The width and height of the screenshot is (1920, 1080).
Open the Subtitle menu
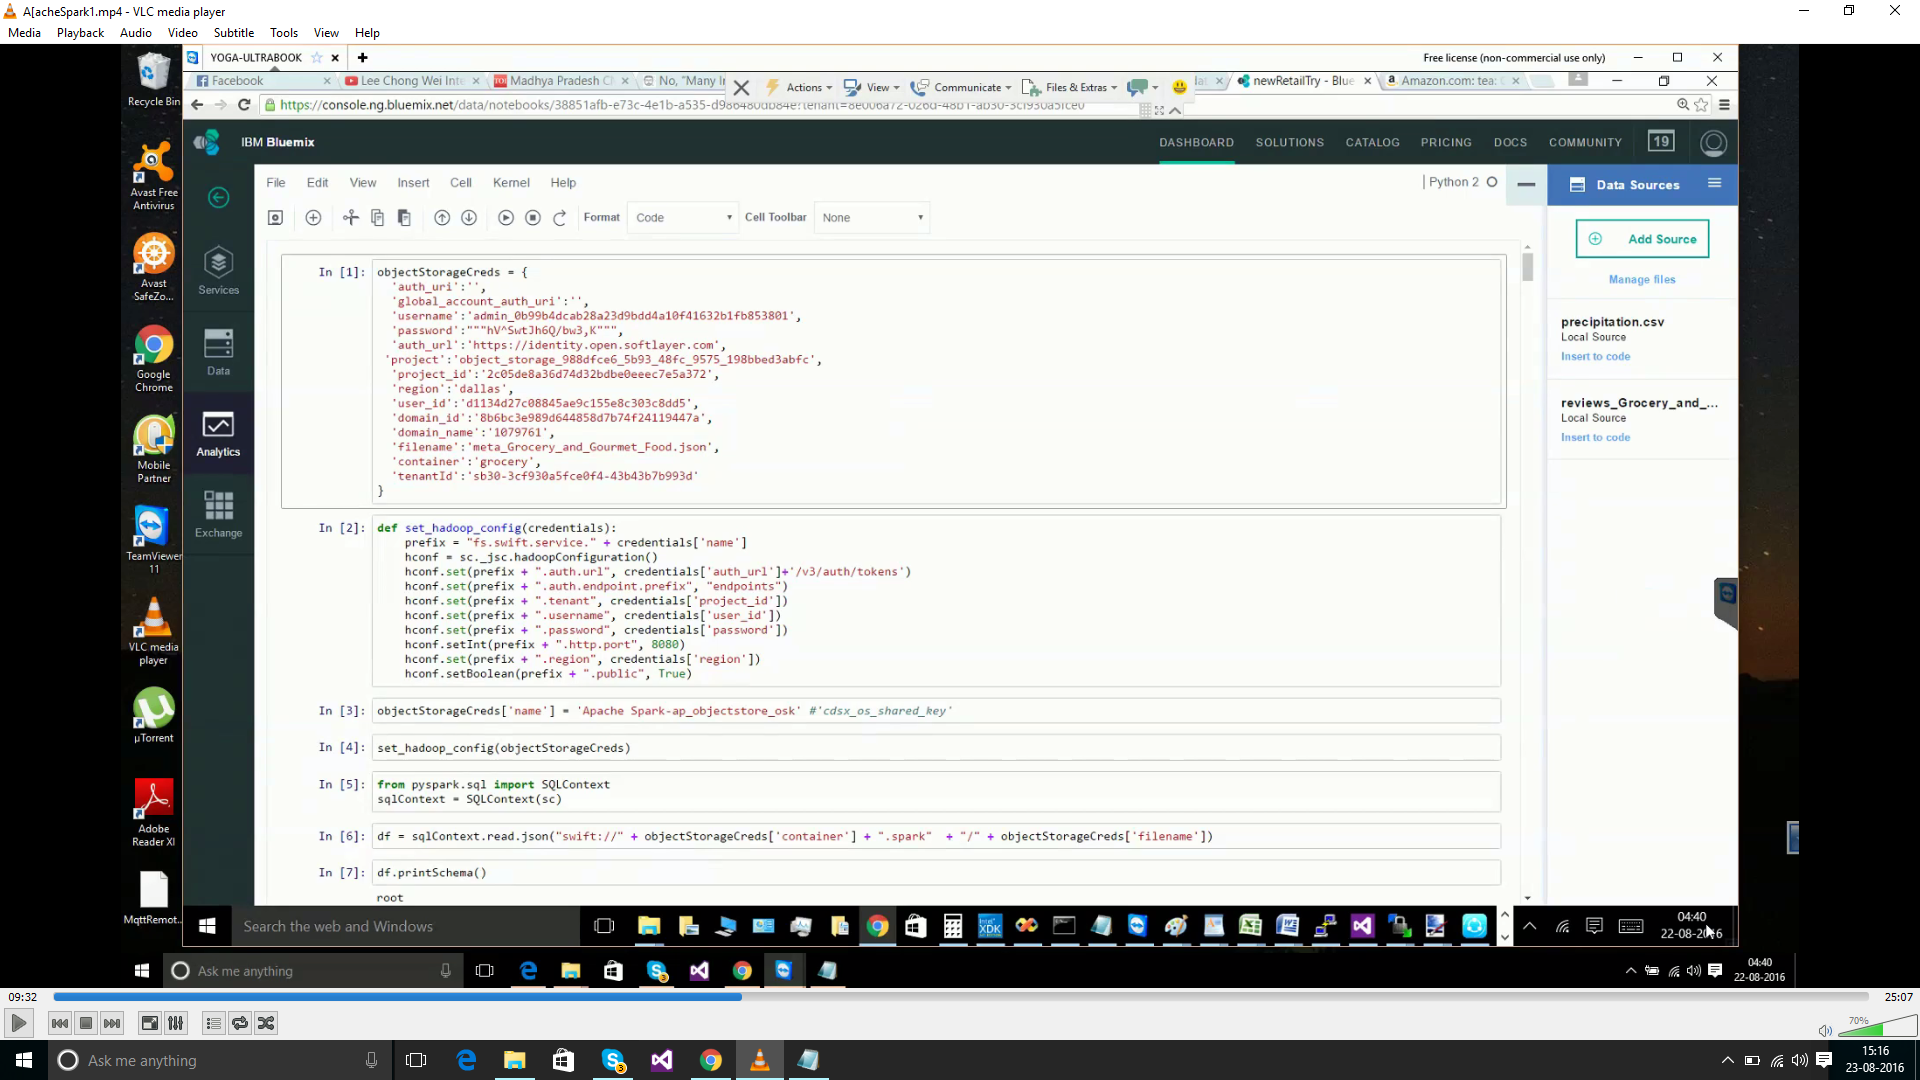(x=233, y=33)
